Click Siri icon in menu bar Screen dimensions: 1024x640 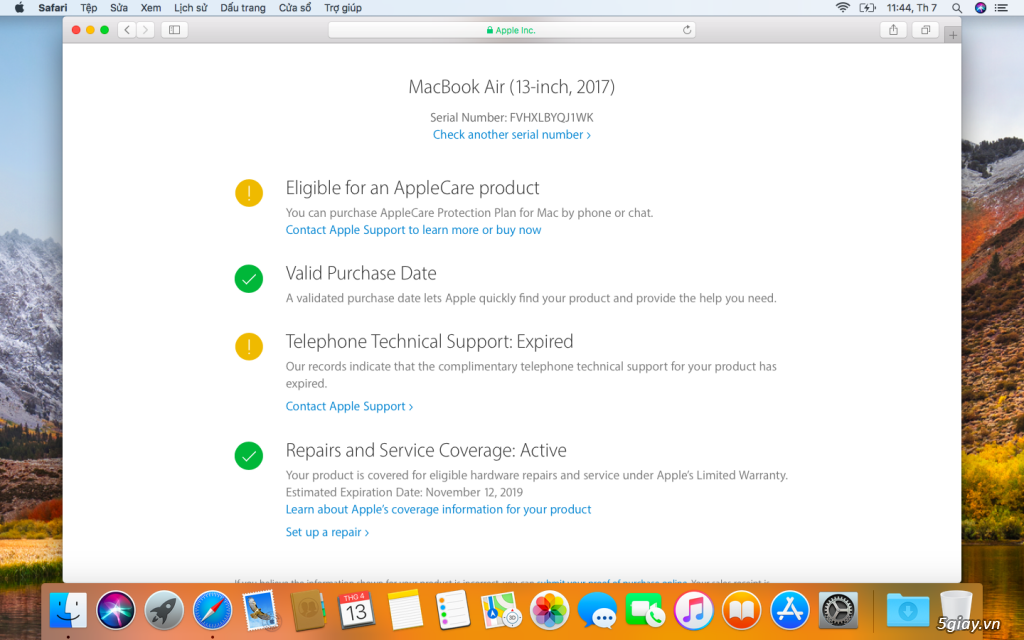980,8
